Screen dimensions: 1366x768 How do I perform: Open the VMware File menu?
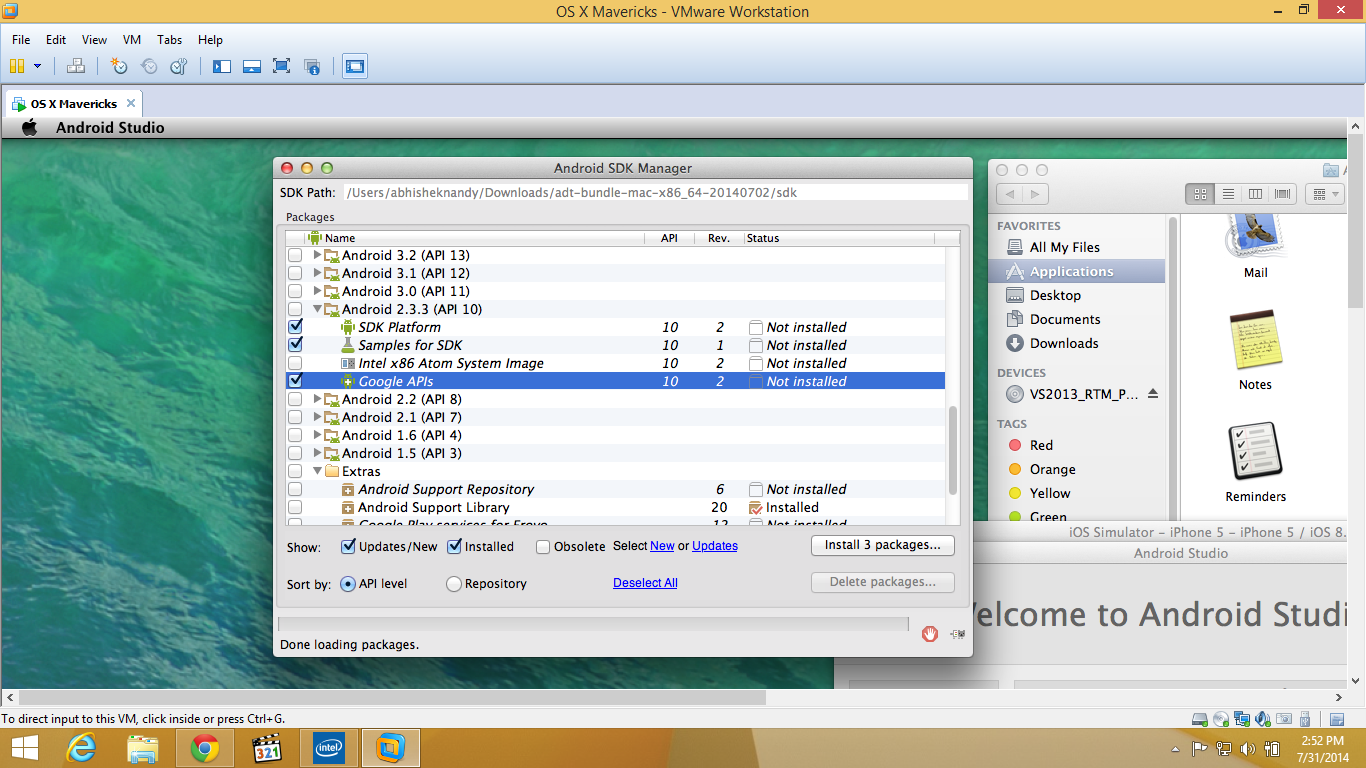pyautogui.click(x=21, y=40)
